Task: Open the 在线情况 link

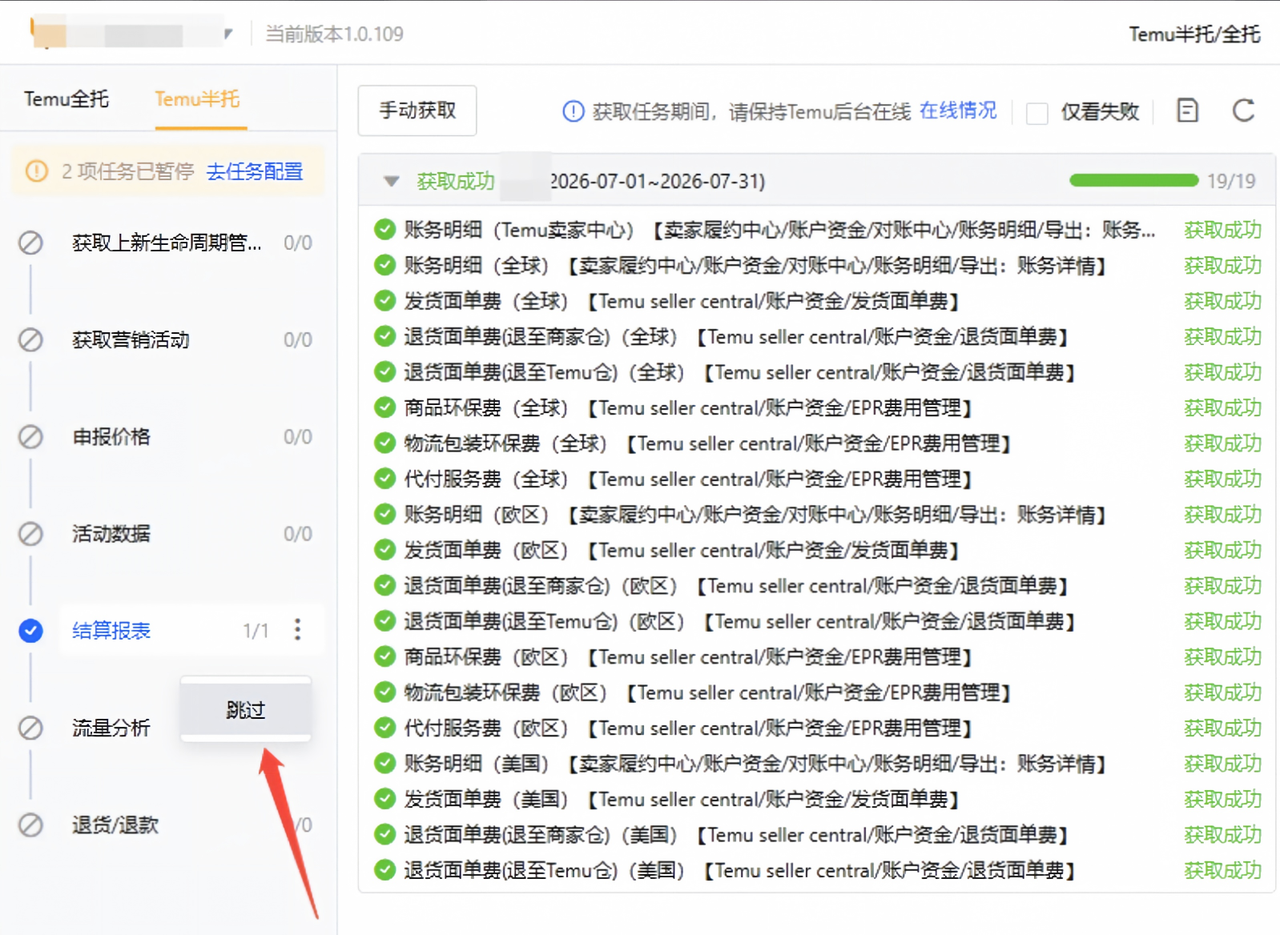Action: [x=958, y=111]
